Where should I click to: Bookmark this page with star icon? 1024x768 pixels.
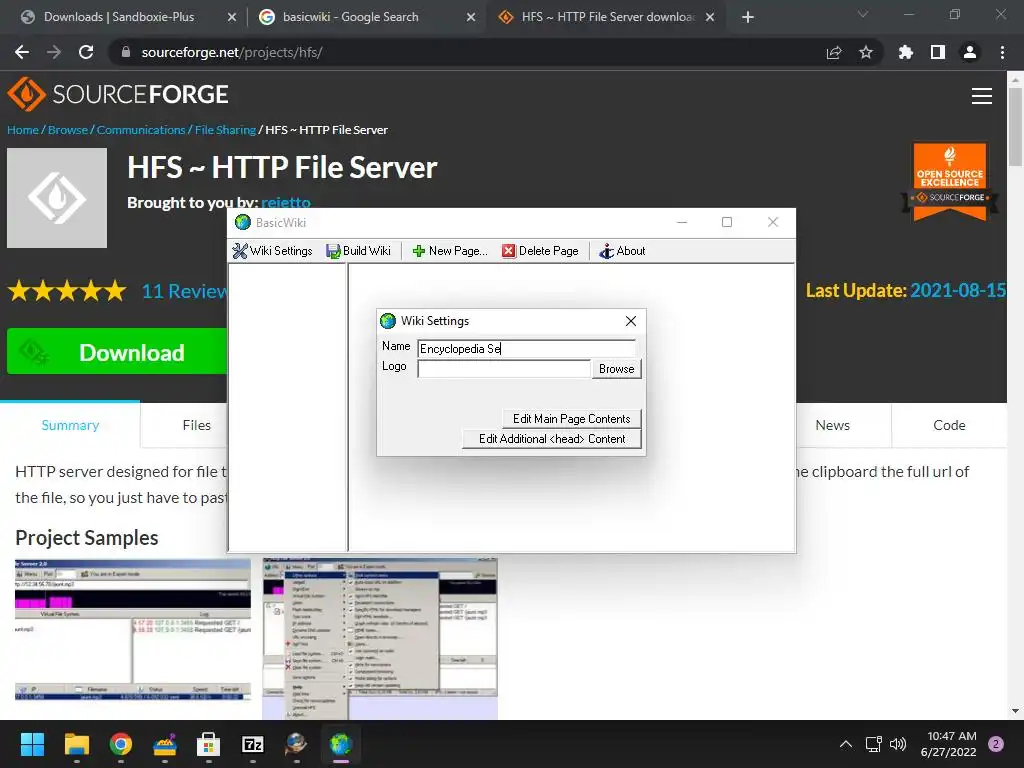click(x=866, y=52)
